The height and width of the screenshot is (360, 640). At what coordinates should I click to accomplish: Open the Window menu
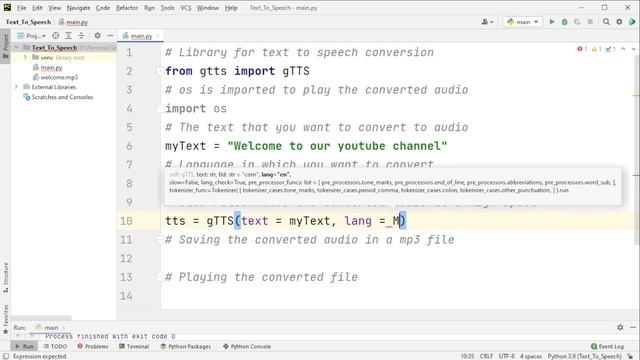208,8
